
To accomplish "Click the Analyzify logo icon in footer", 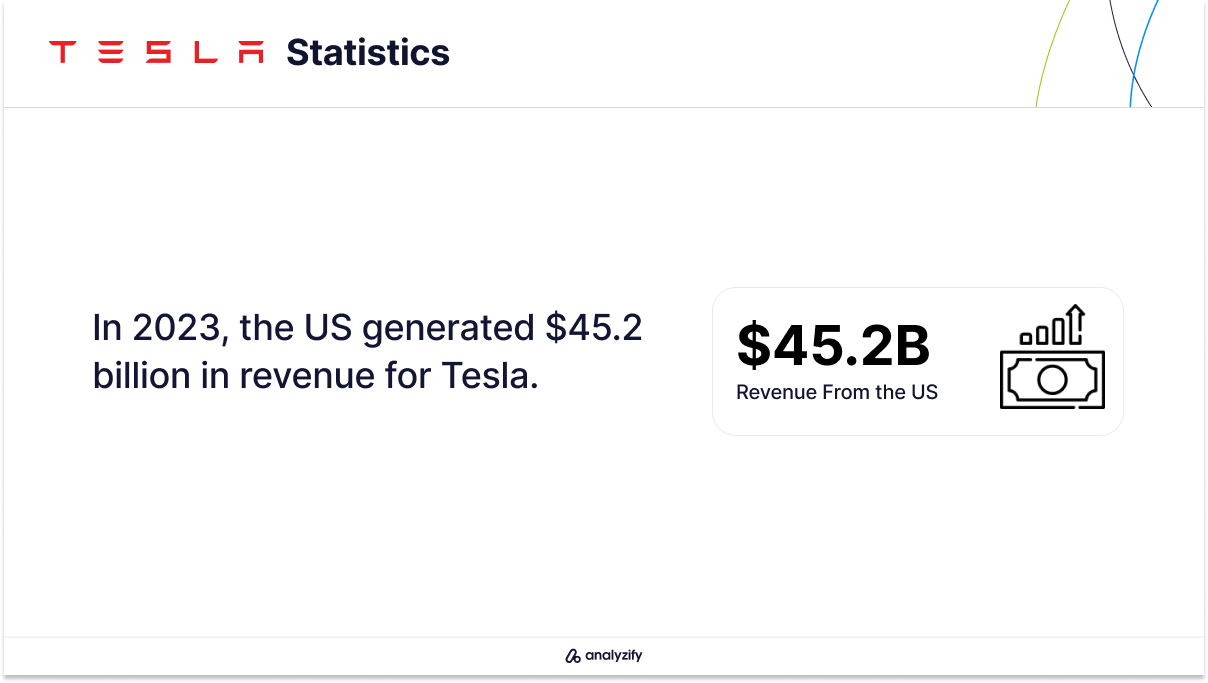I will [573, 657].
